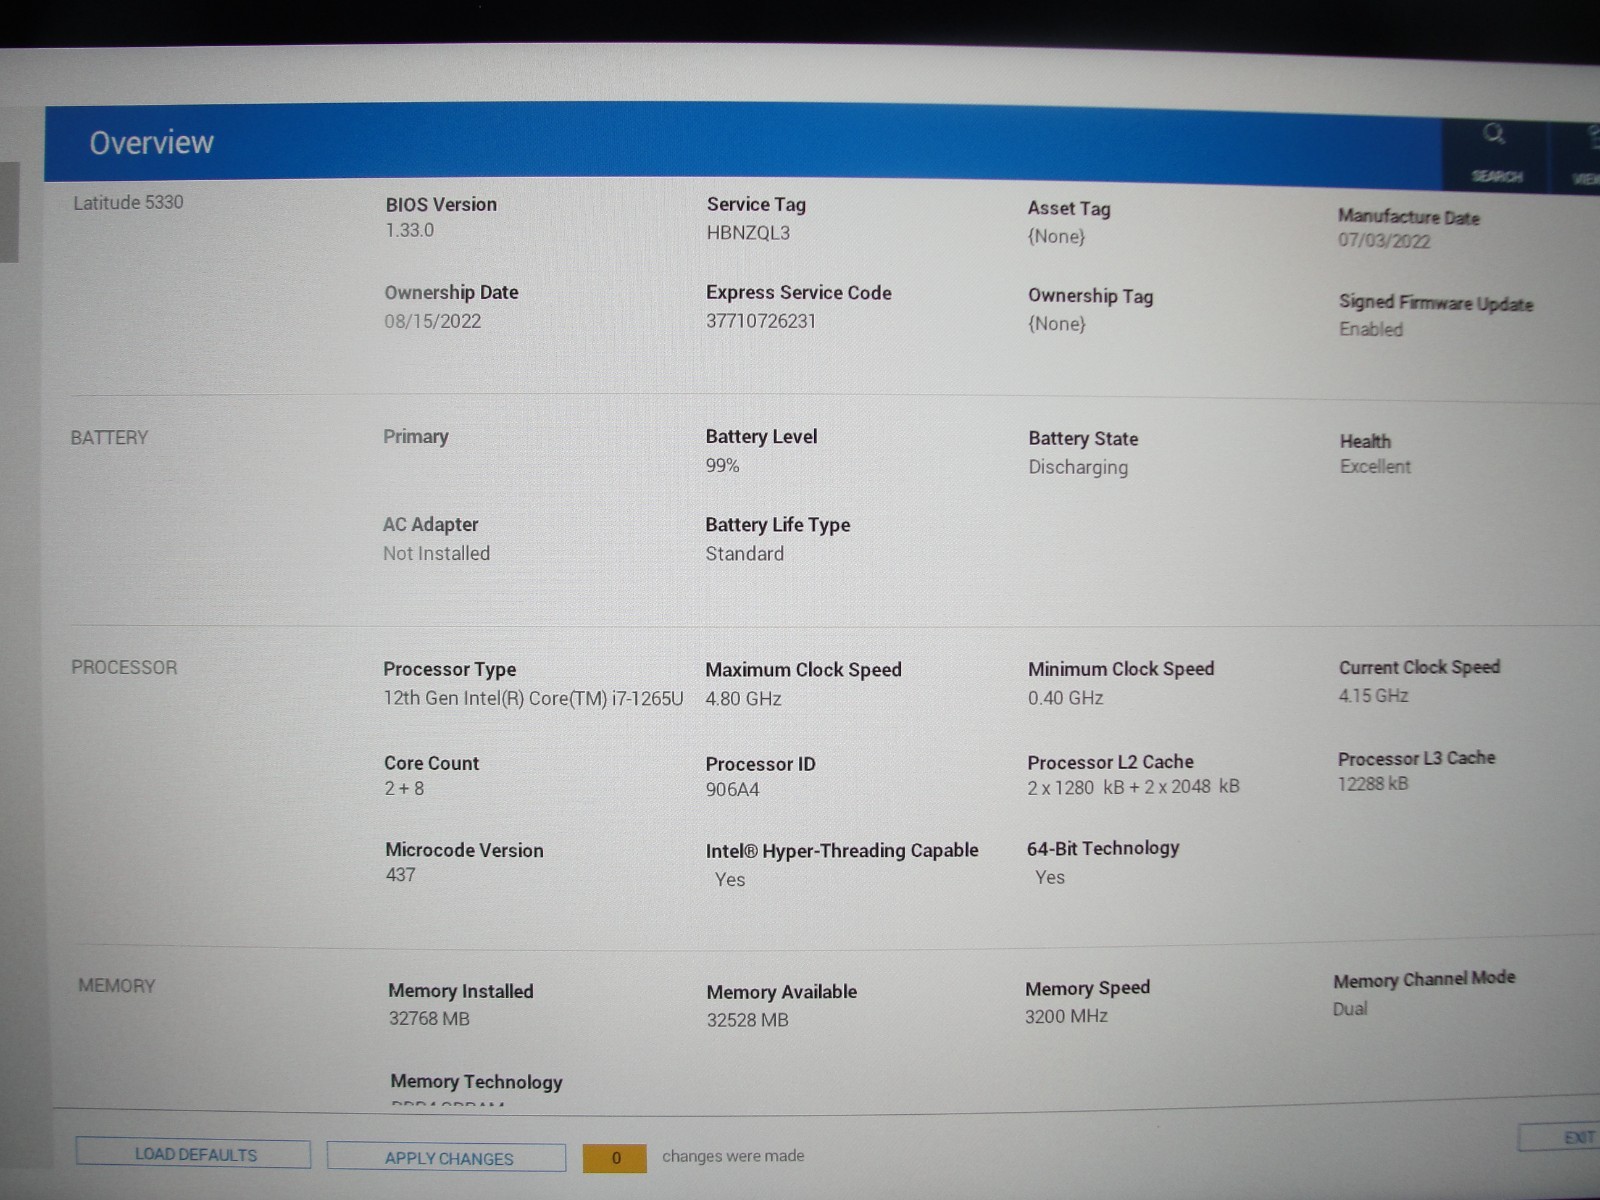Select Current Clock Speed 4.15 GHz
This screenshot has height=1200, width=1600.
[x=1373, y=696]
